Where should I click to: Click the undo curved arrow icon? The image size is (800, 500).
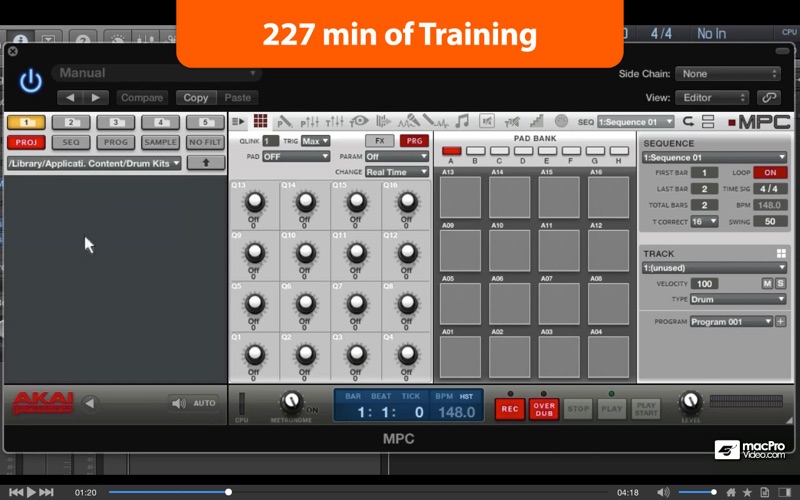[688, 121]
